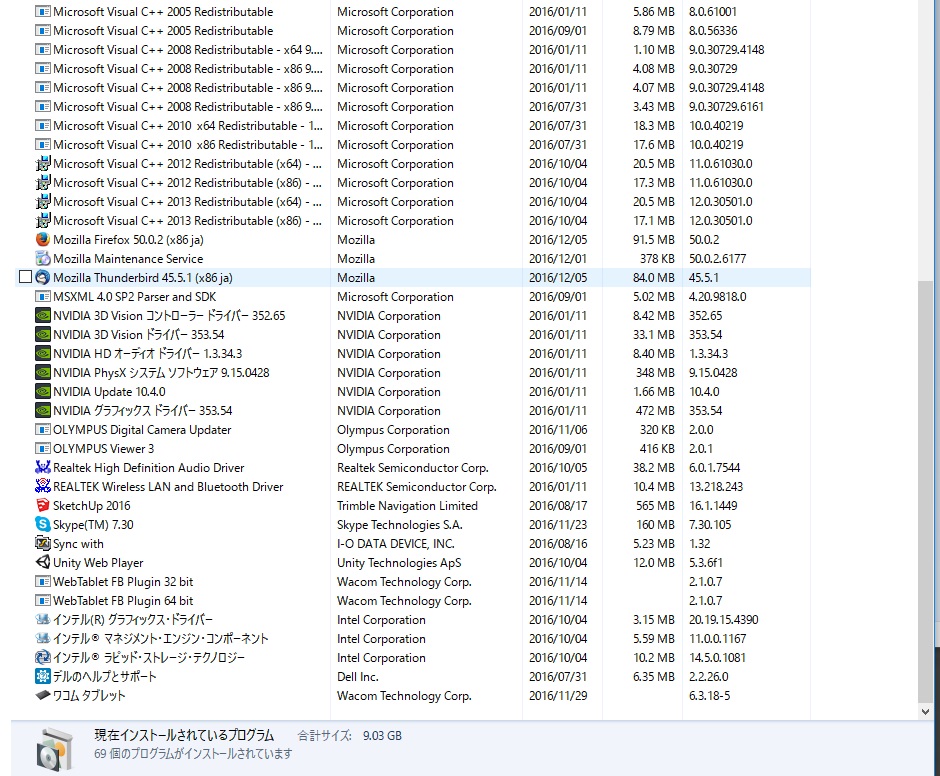Click the OLYMPUS Viewer 3 icon
The width and height of the screenshot is (940, 776).
click(43, 449)
